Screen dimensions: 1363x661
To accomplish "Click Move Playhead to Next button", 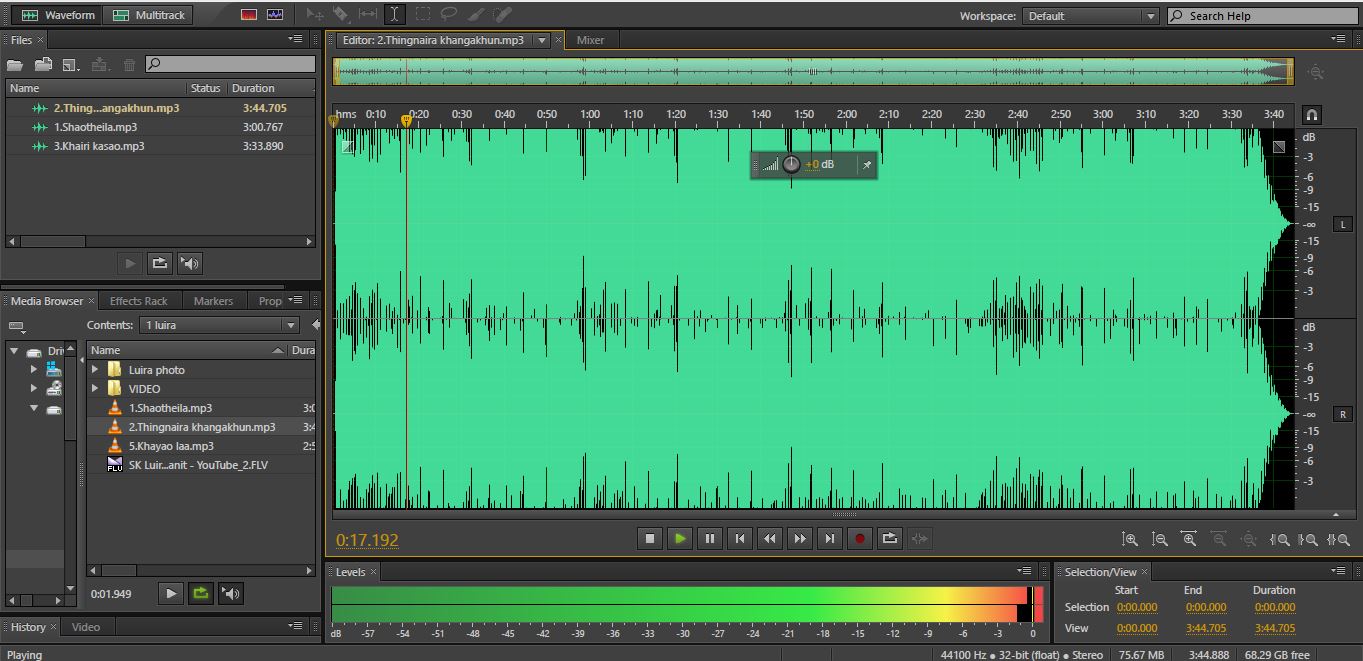I will tap(829, 539).
